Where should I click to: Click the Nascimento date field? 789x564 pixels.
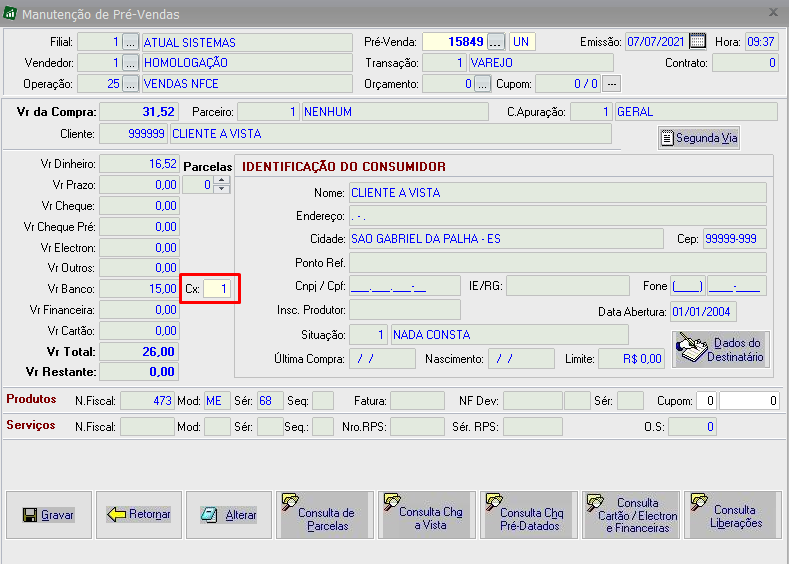[521, 359]
